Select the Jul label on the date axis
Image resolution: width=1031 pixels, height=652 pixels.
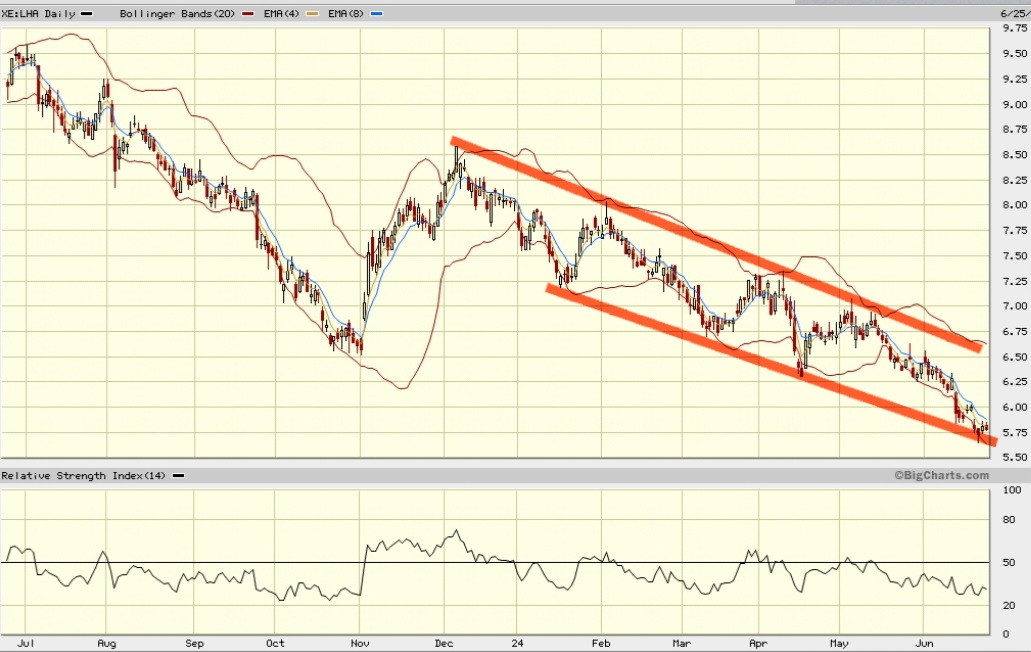click(x=27, y=643)
